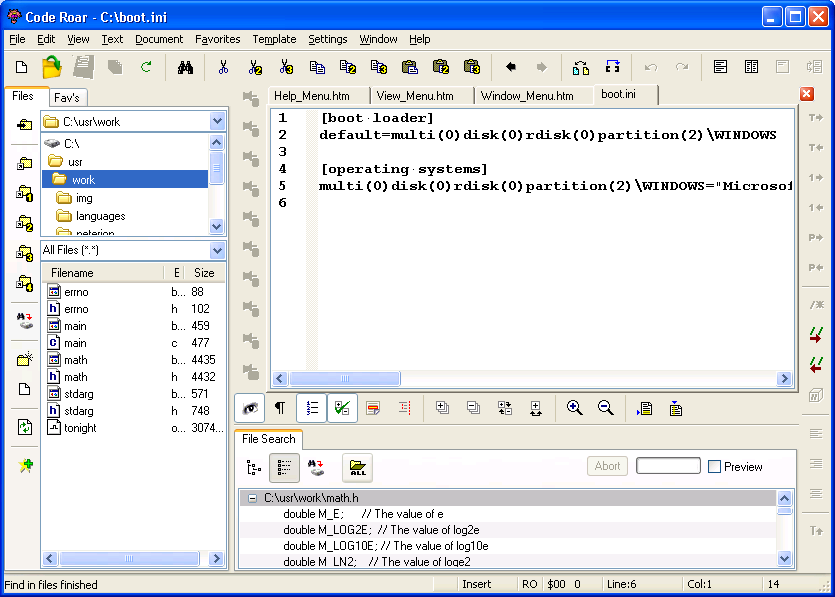This screenshot has height=597, width=835.
Task: Click the Zoom in magnifier icon
Action: (574, 408)
